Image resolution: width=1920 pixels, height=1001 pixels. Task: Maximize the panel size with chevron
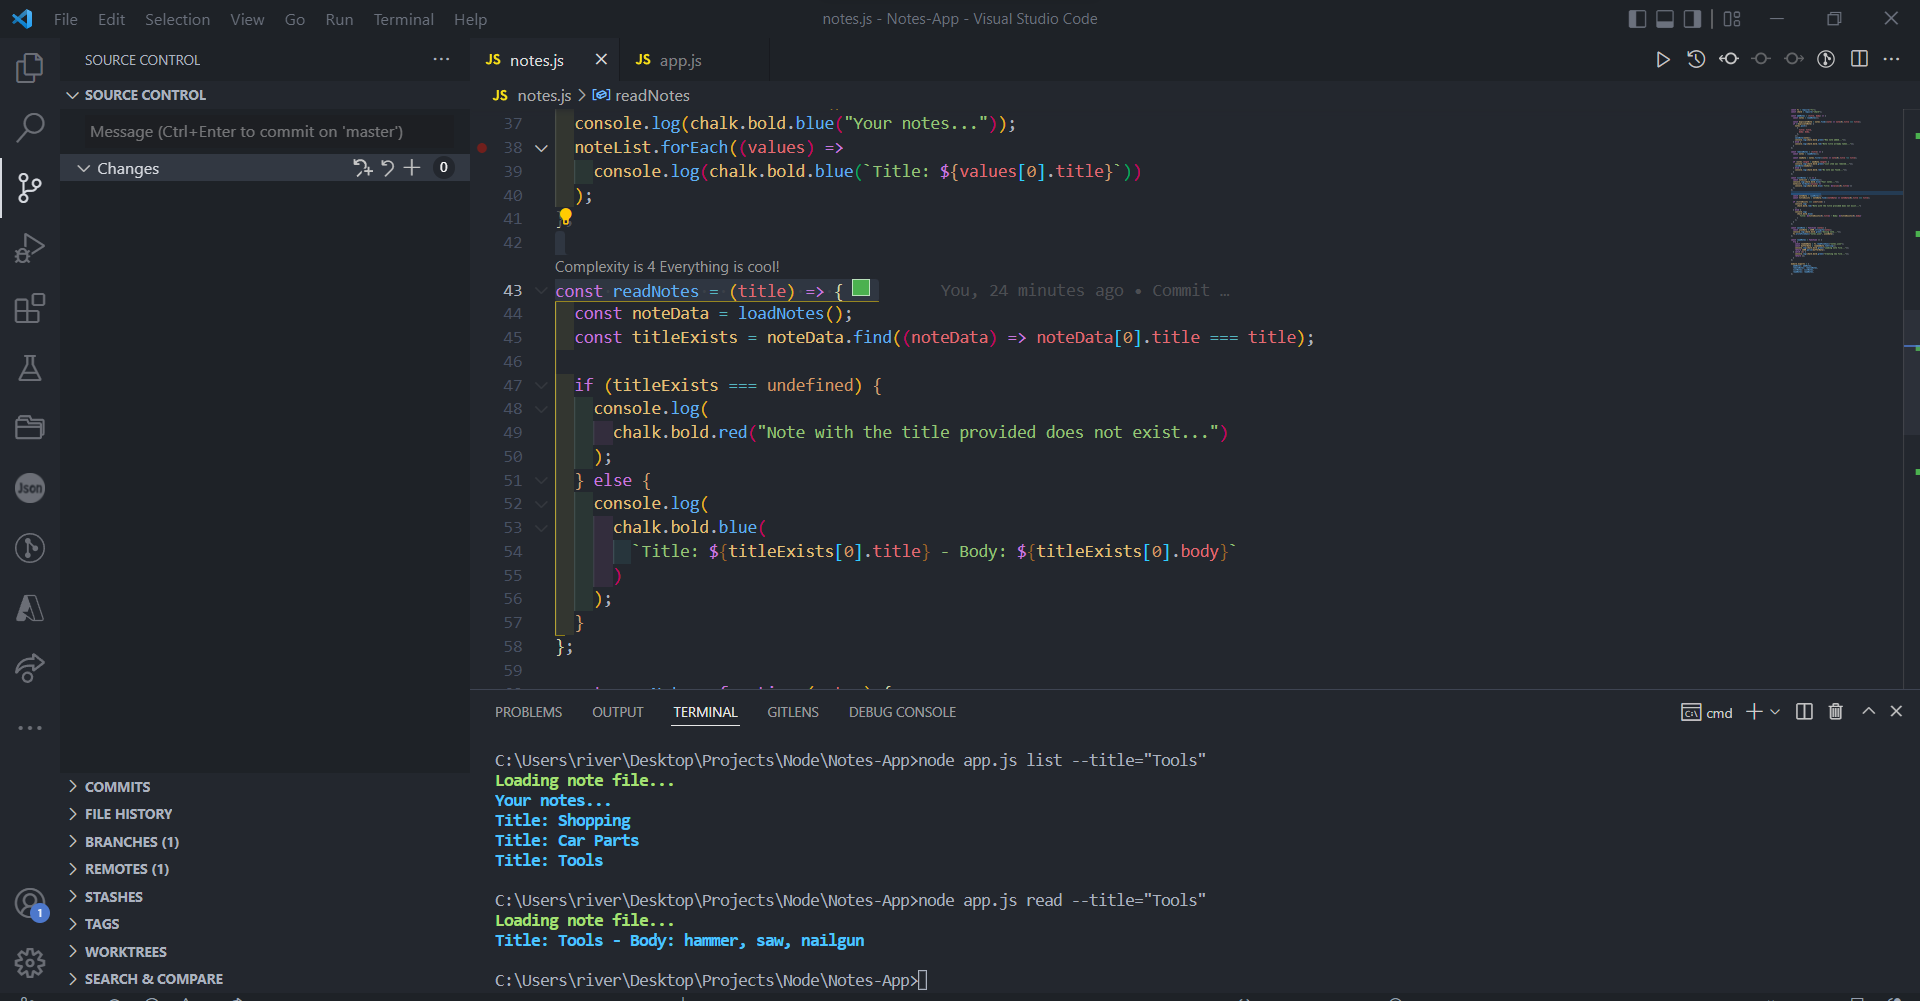[x=1868, y=712]
